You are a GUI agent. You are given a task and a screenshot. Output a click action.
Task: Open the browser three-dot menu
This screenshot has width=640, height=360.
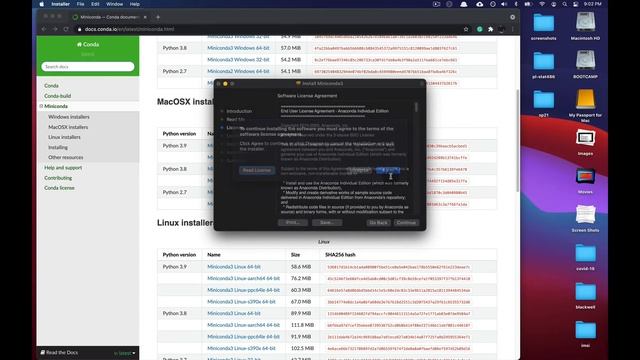click(x=513, y=29)
